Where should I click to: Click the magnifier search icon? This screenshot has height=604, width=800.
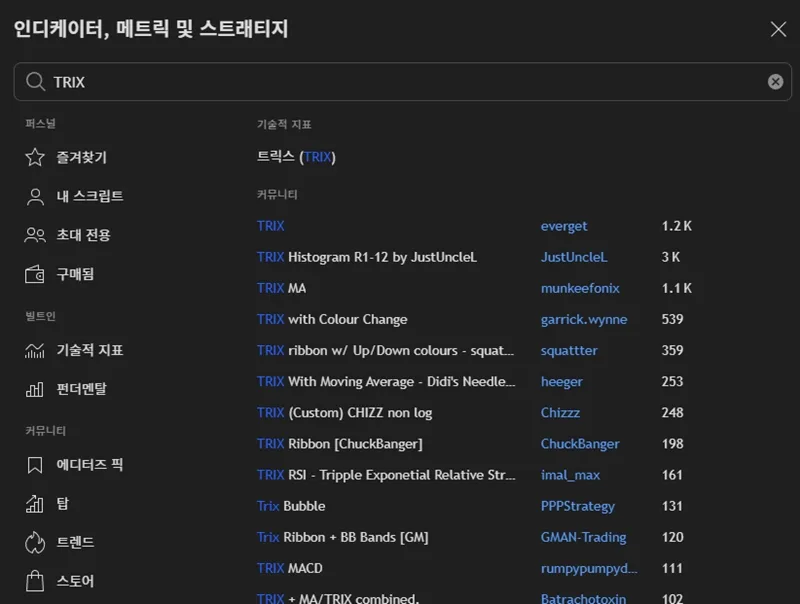[x=35, y=82]
